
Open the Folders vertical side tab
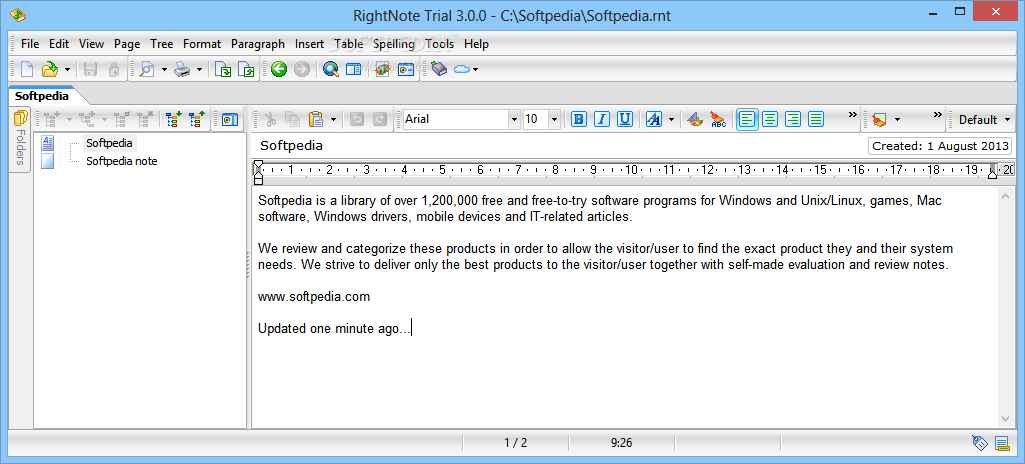(20, 140)
